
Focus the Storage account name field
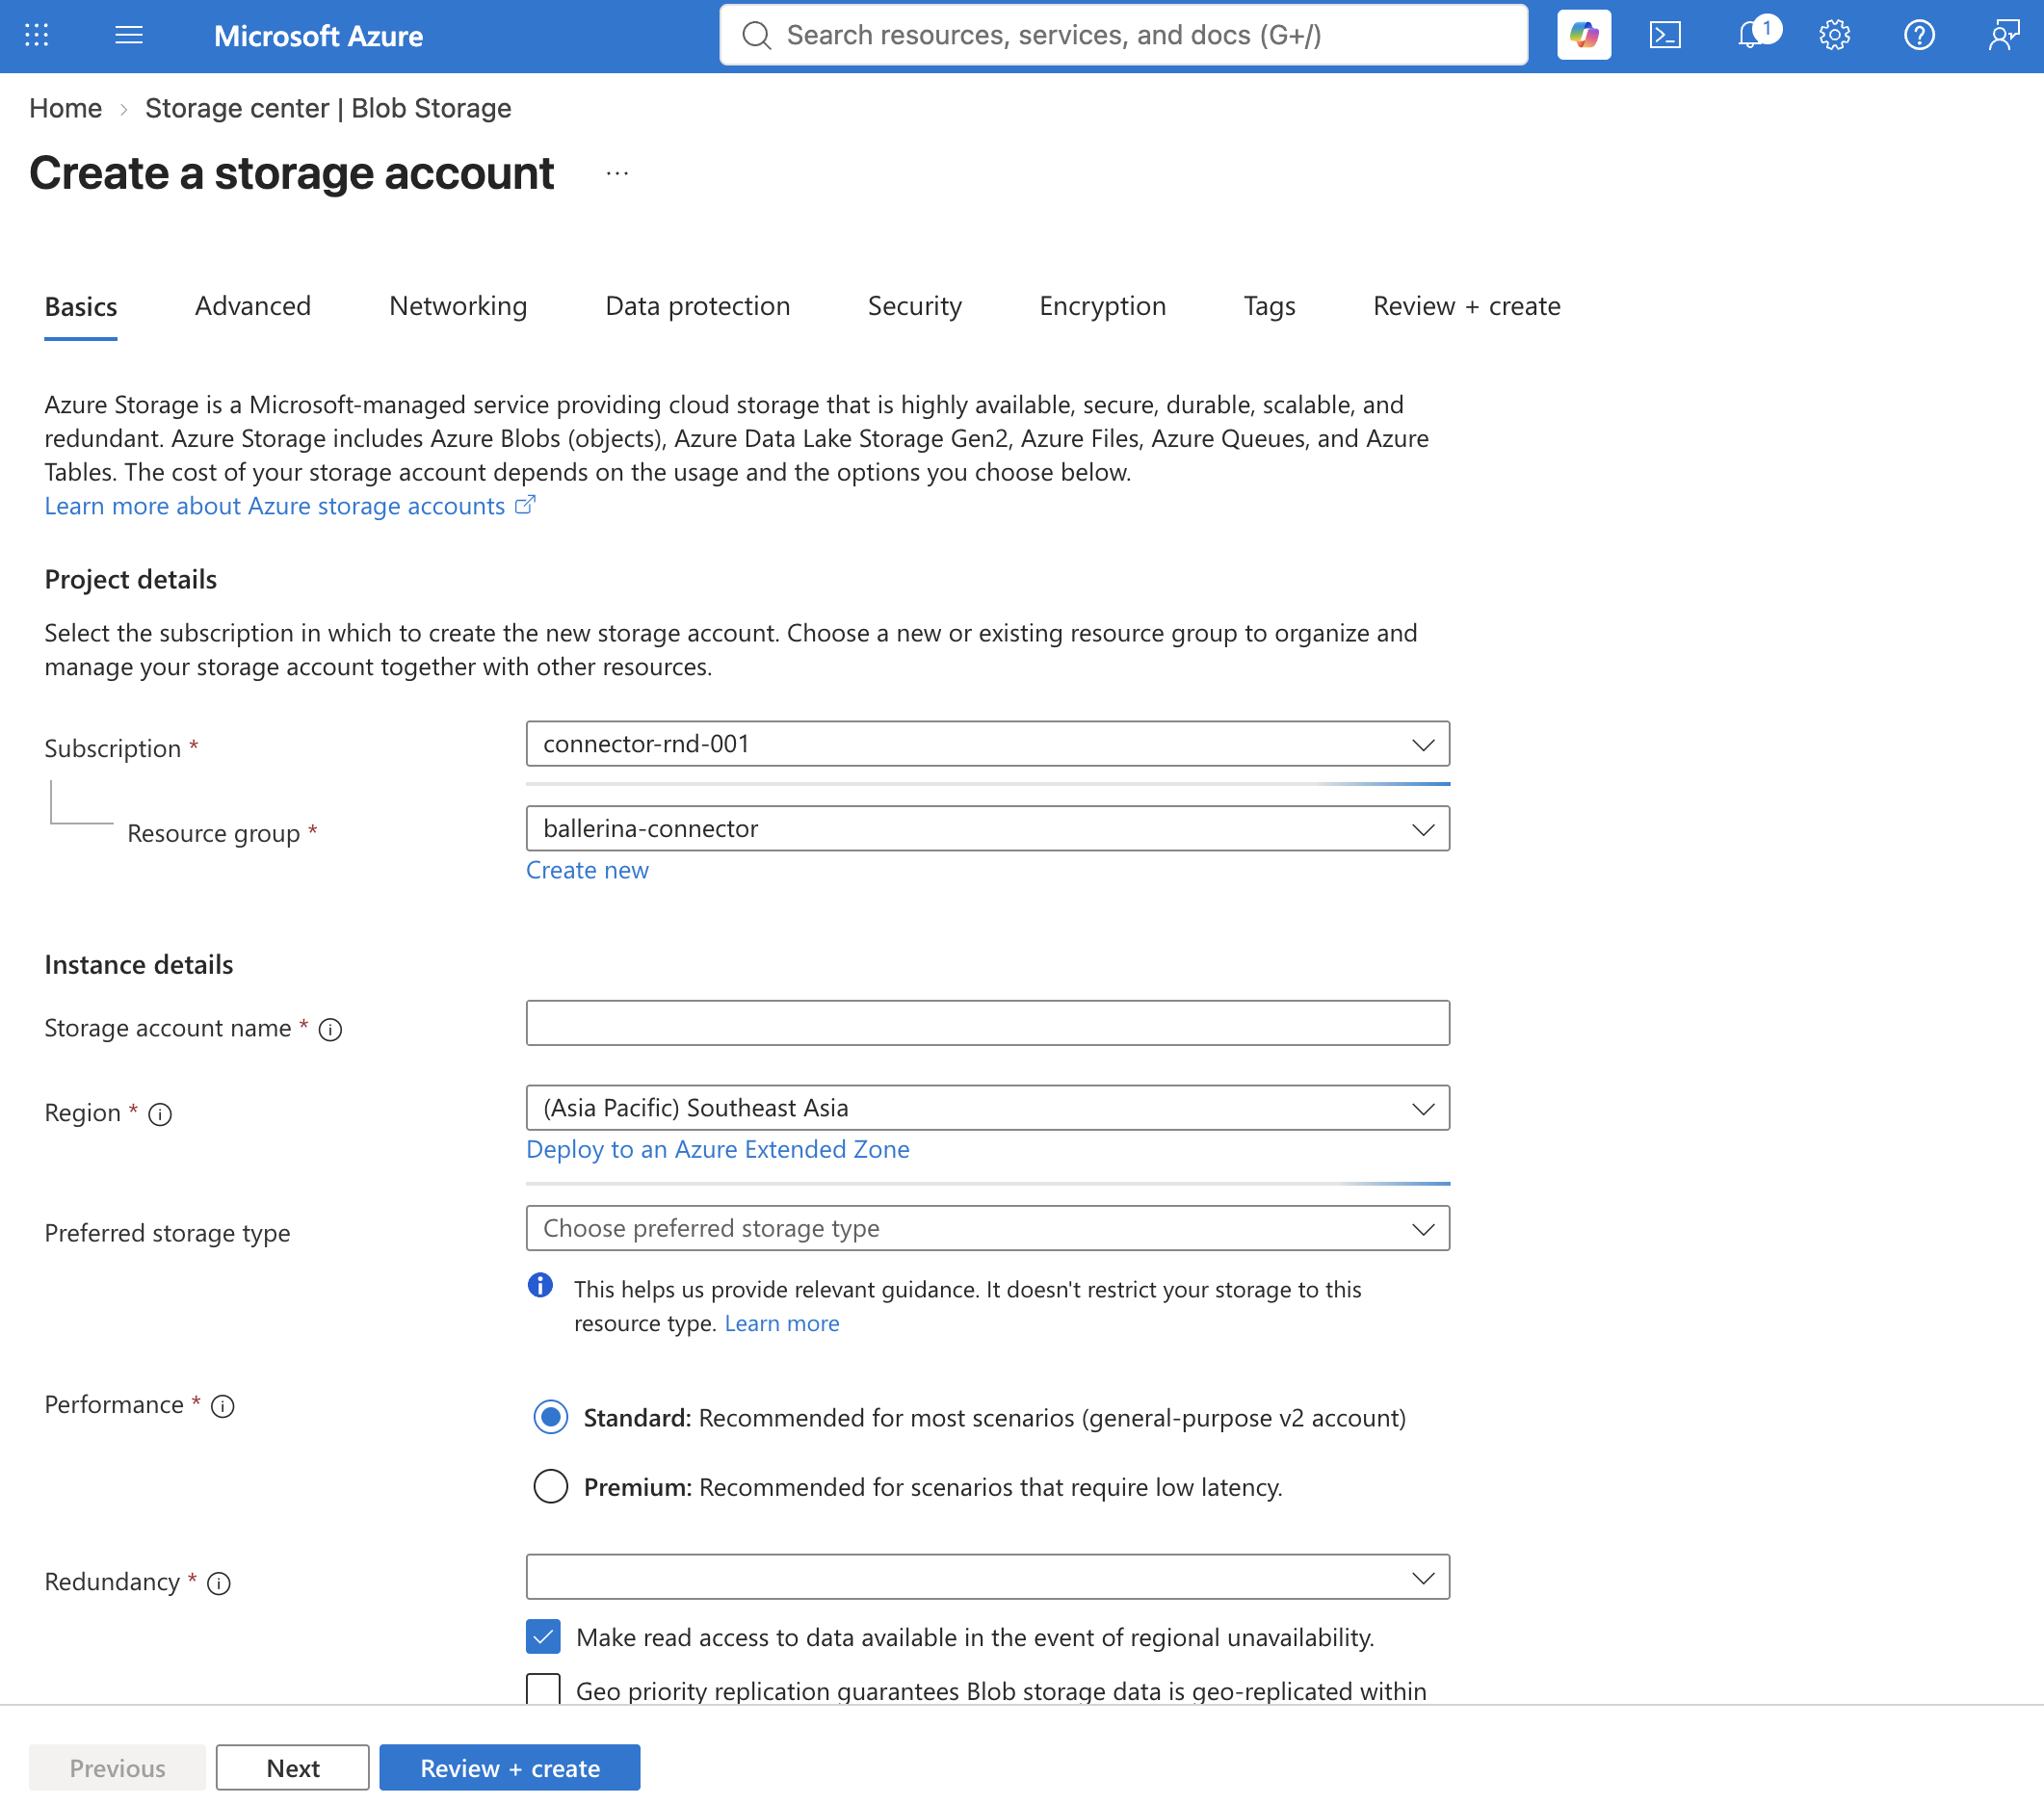(988, 1024)
